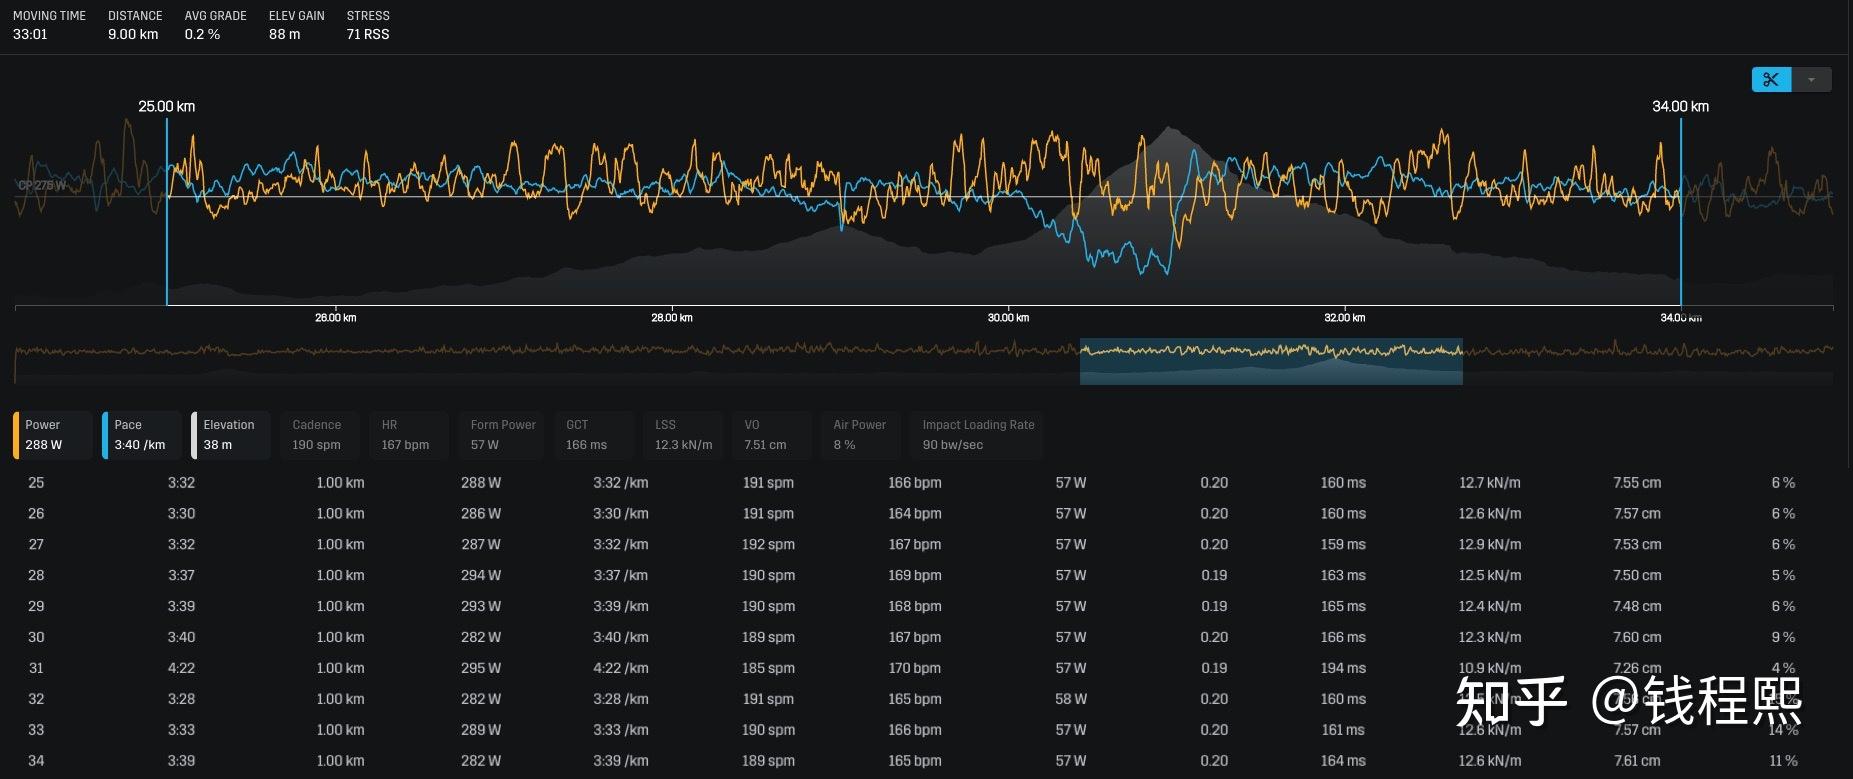
Task: Click the 25.00 km start selection marker
Action: tap(167, 106)
